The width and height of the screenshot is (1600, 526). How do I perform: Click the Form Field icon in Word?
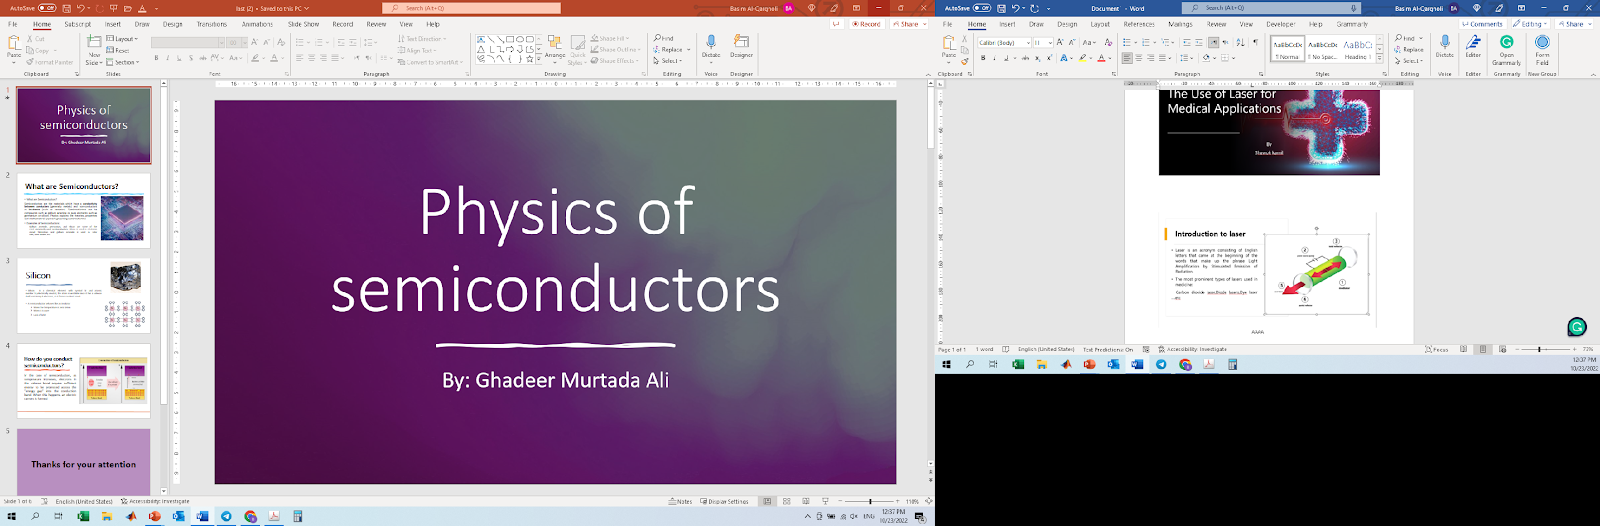(x=1542, y=48)
